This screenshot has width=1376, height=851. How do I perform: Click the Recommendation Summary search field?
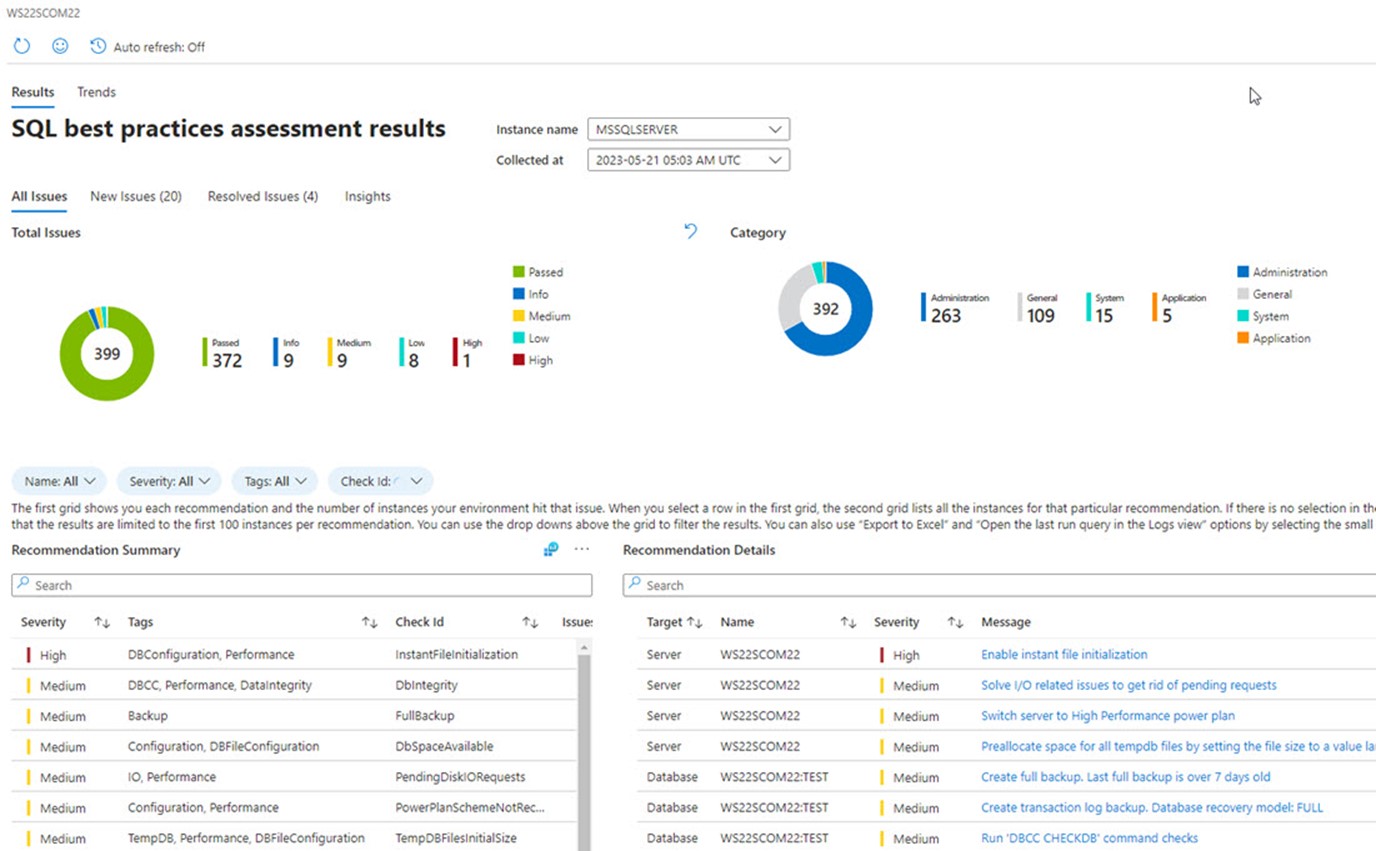(x=301, y=585)
